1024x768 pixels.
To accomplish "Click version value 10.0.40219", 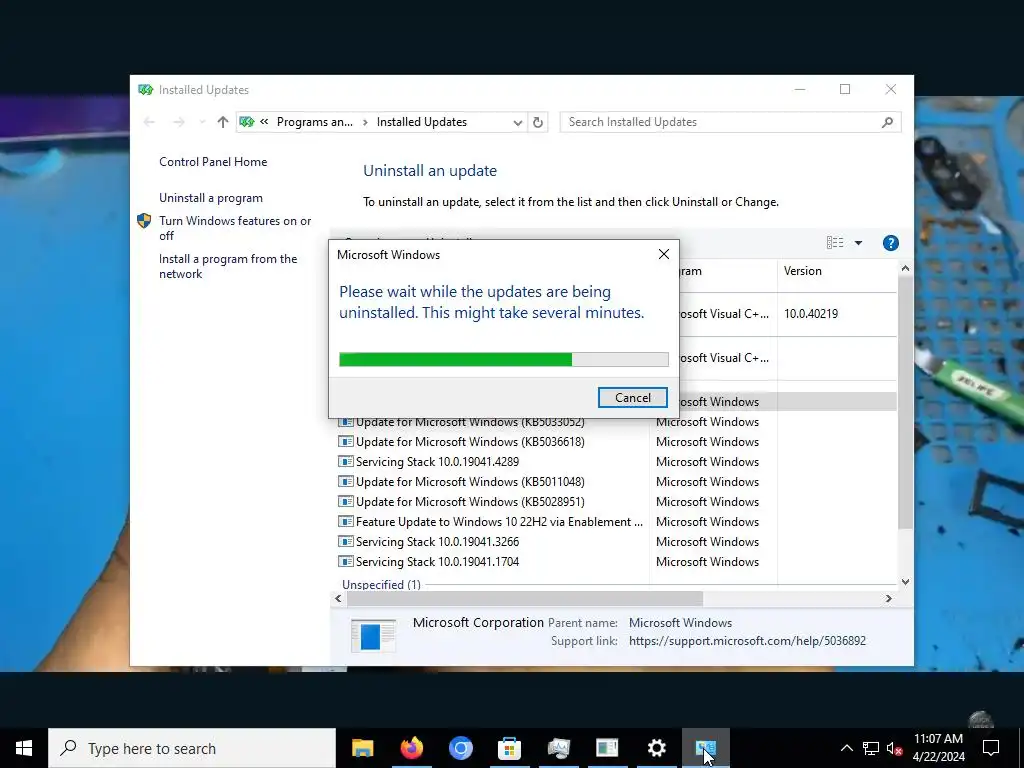I will click(x=810, y=313).
